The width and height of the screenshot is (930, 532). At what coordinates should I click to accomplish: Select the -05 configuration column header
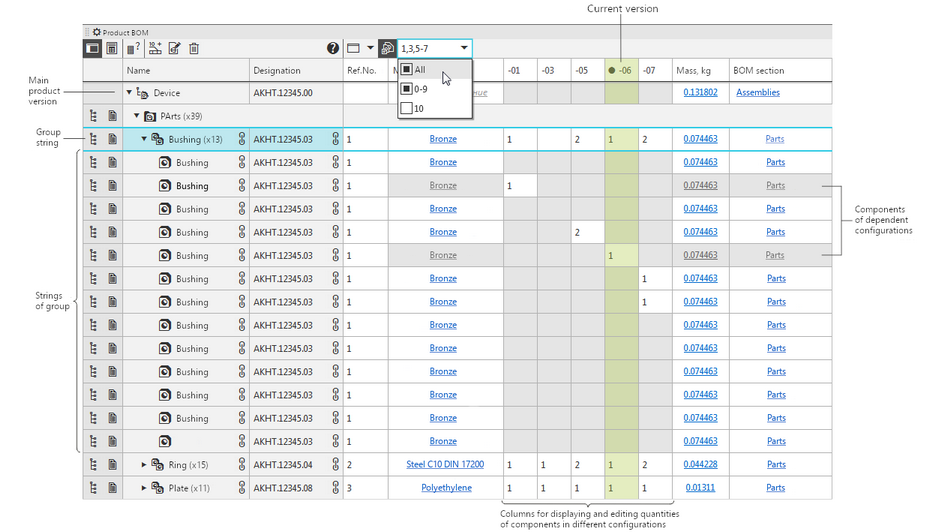(588, 70)
